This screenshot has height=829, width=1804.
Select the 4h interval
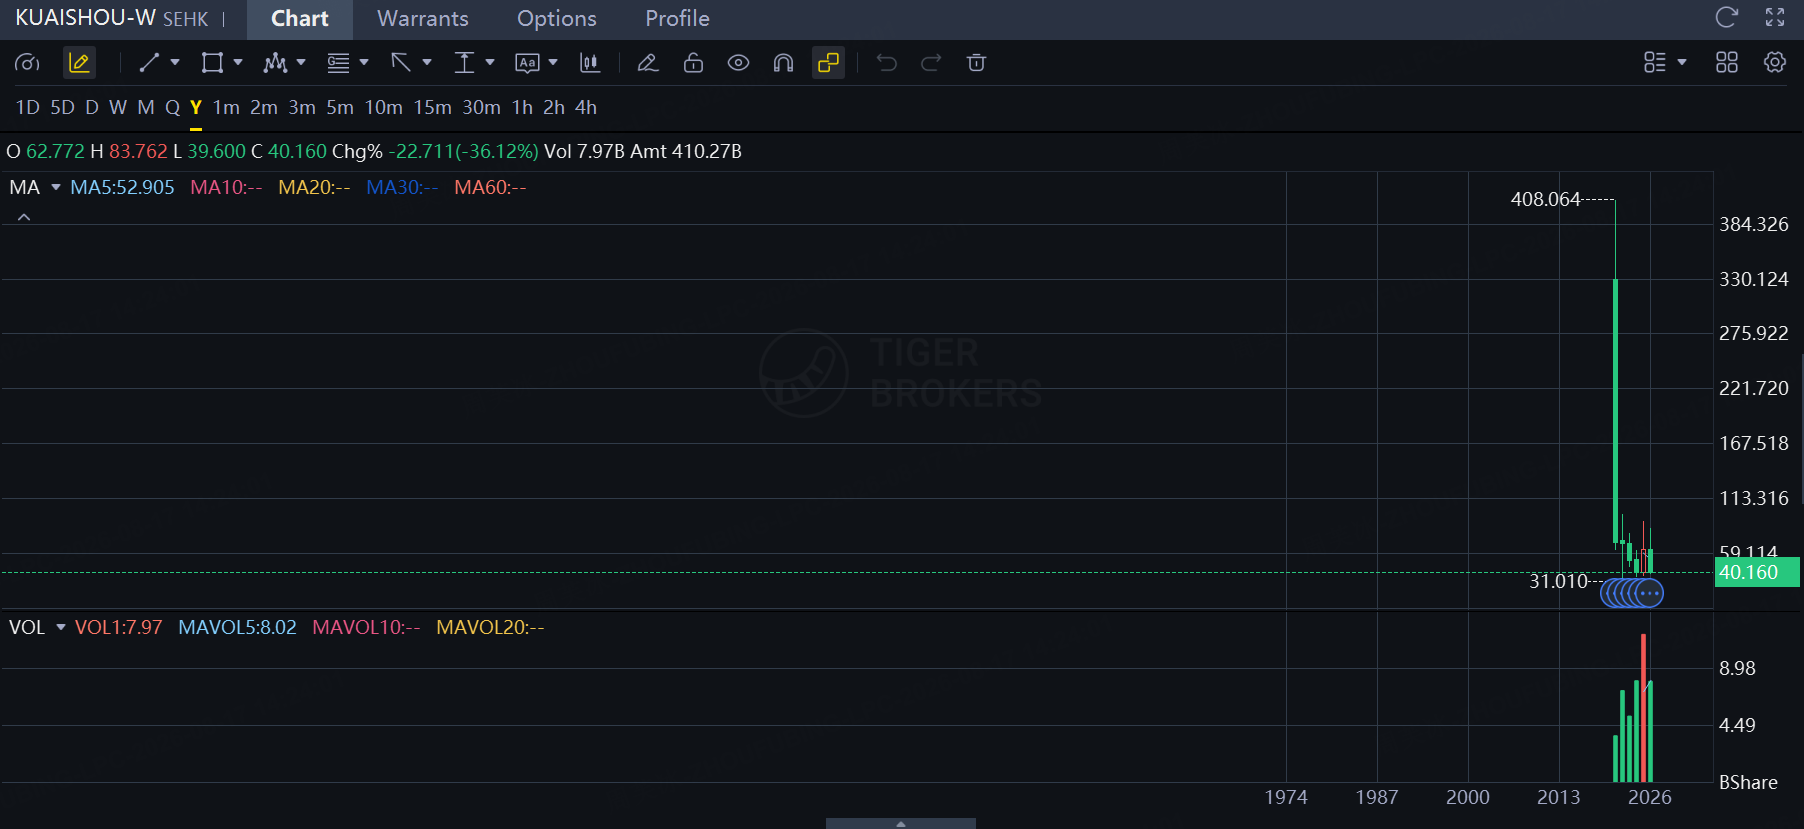[586, 107]
